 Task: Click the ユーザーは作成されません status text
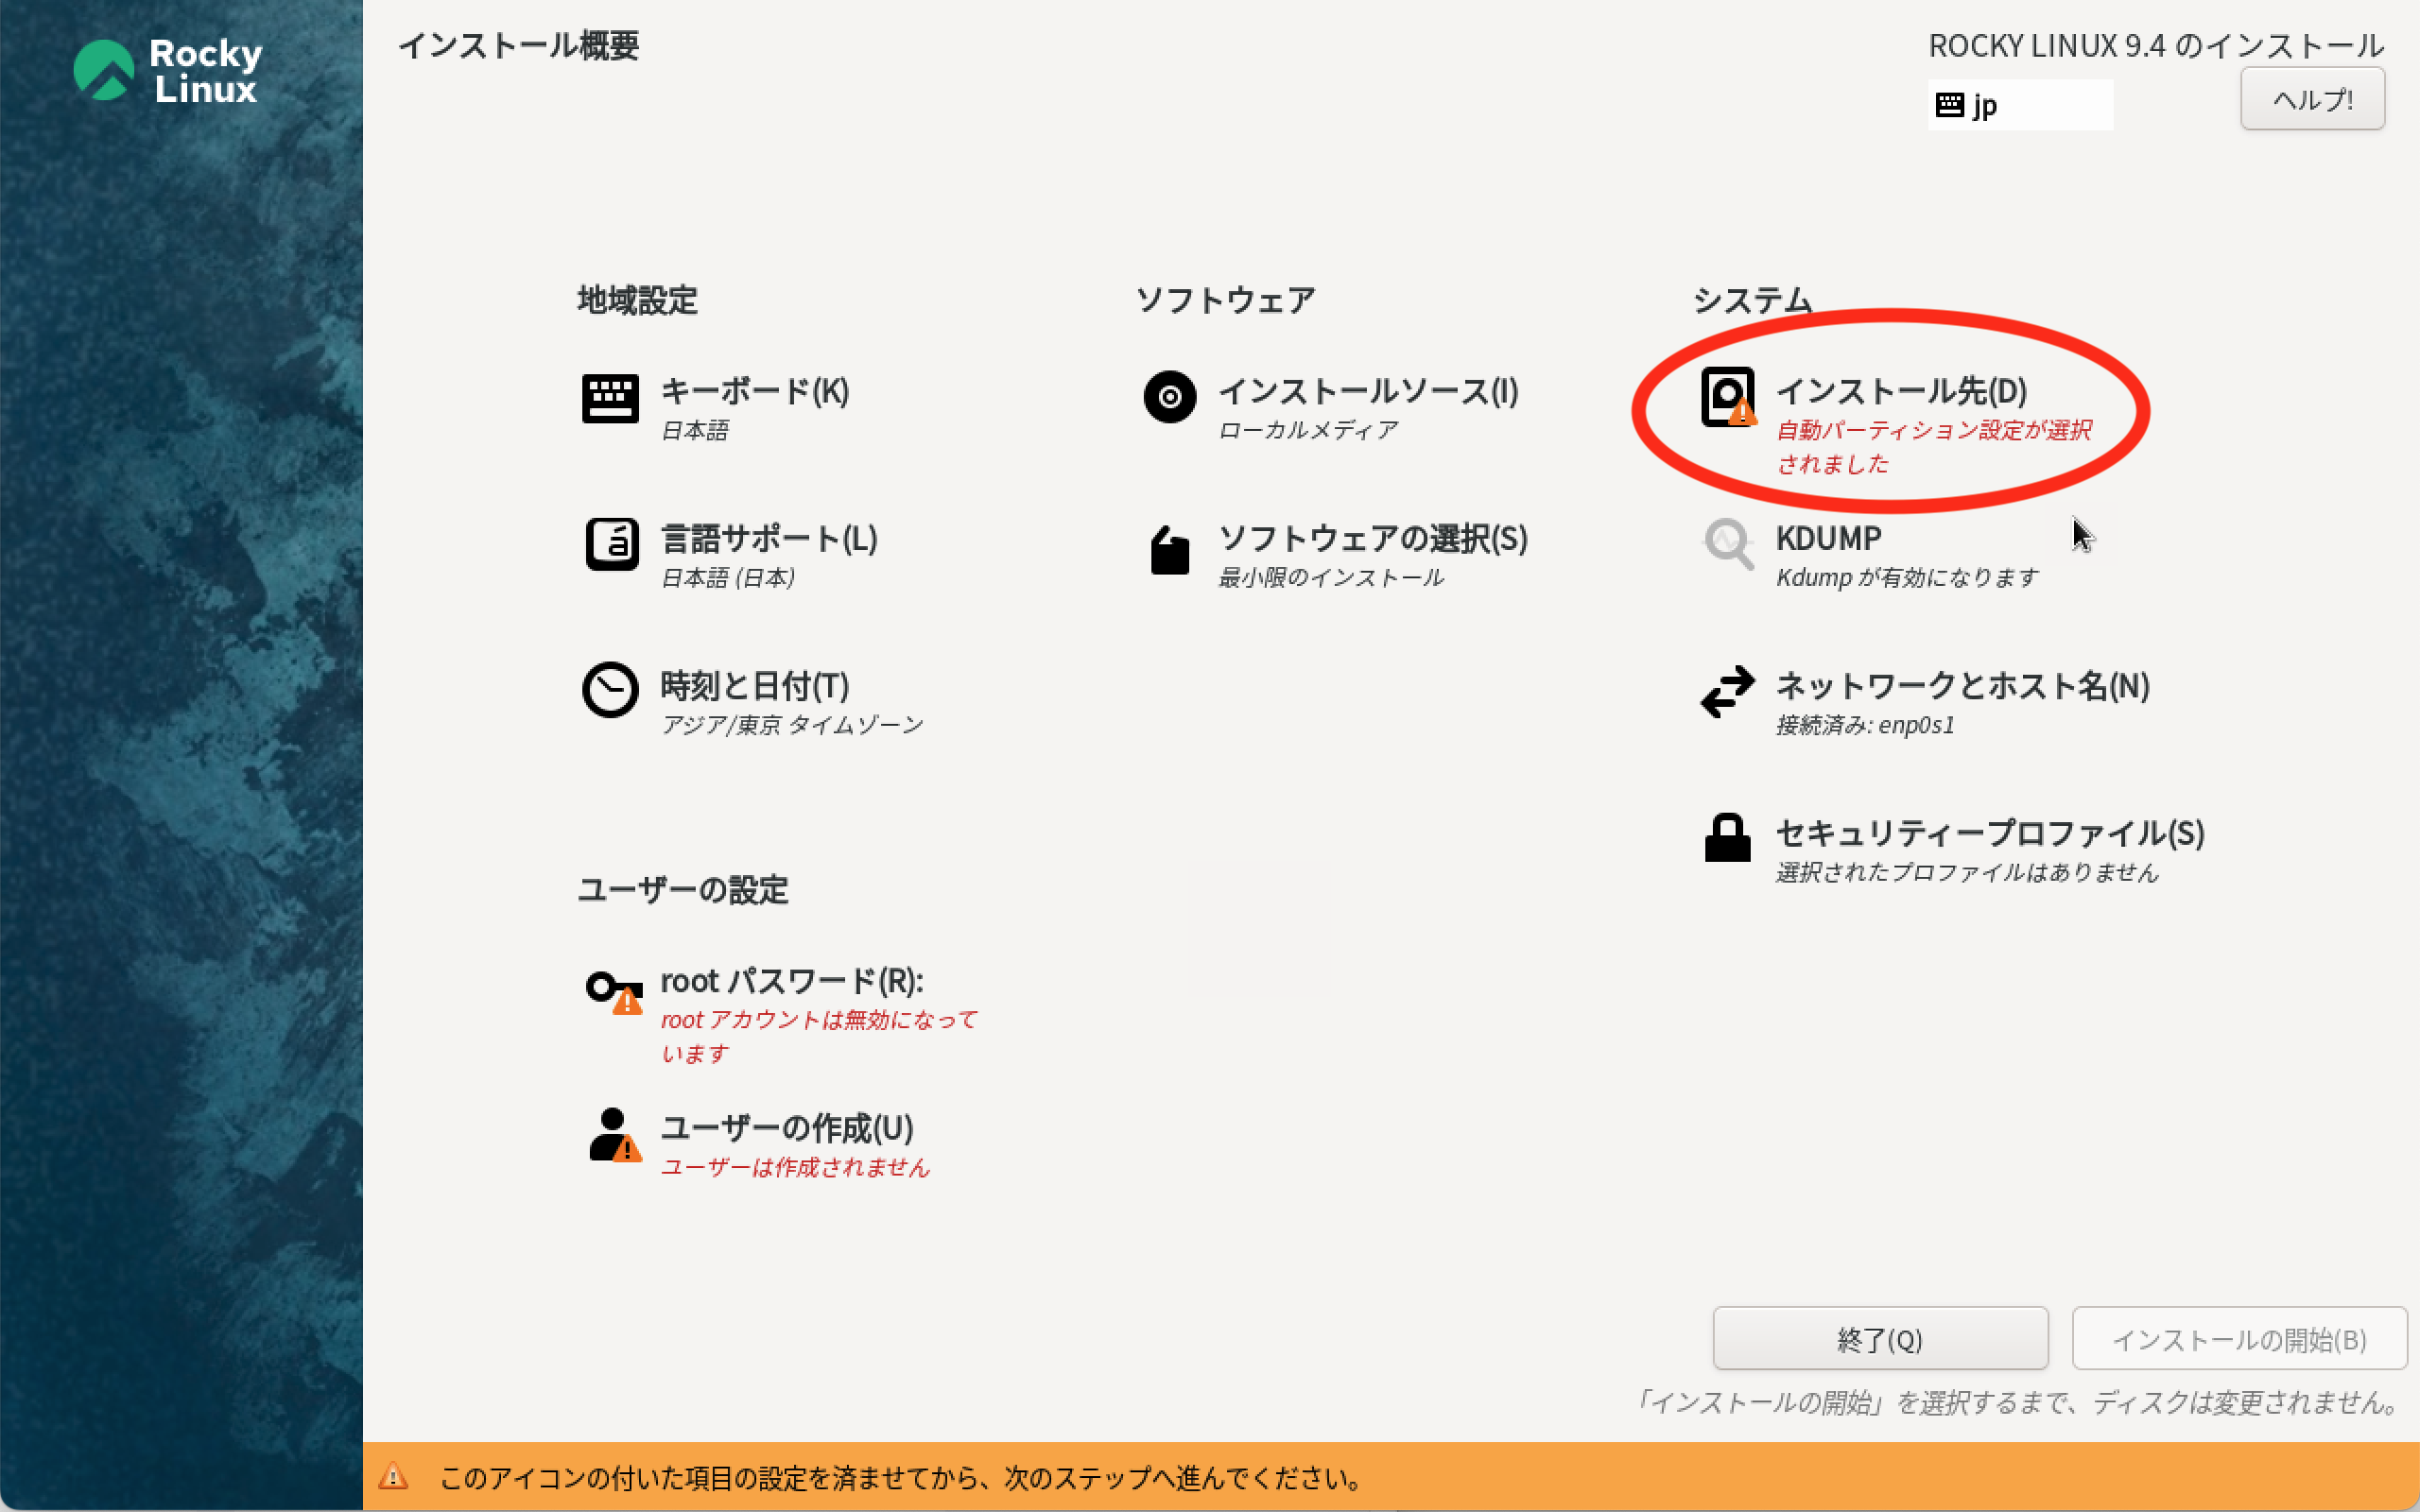click(x=795, y=1167)
